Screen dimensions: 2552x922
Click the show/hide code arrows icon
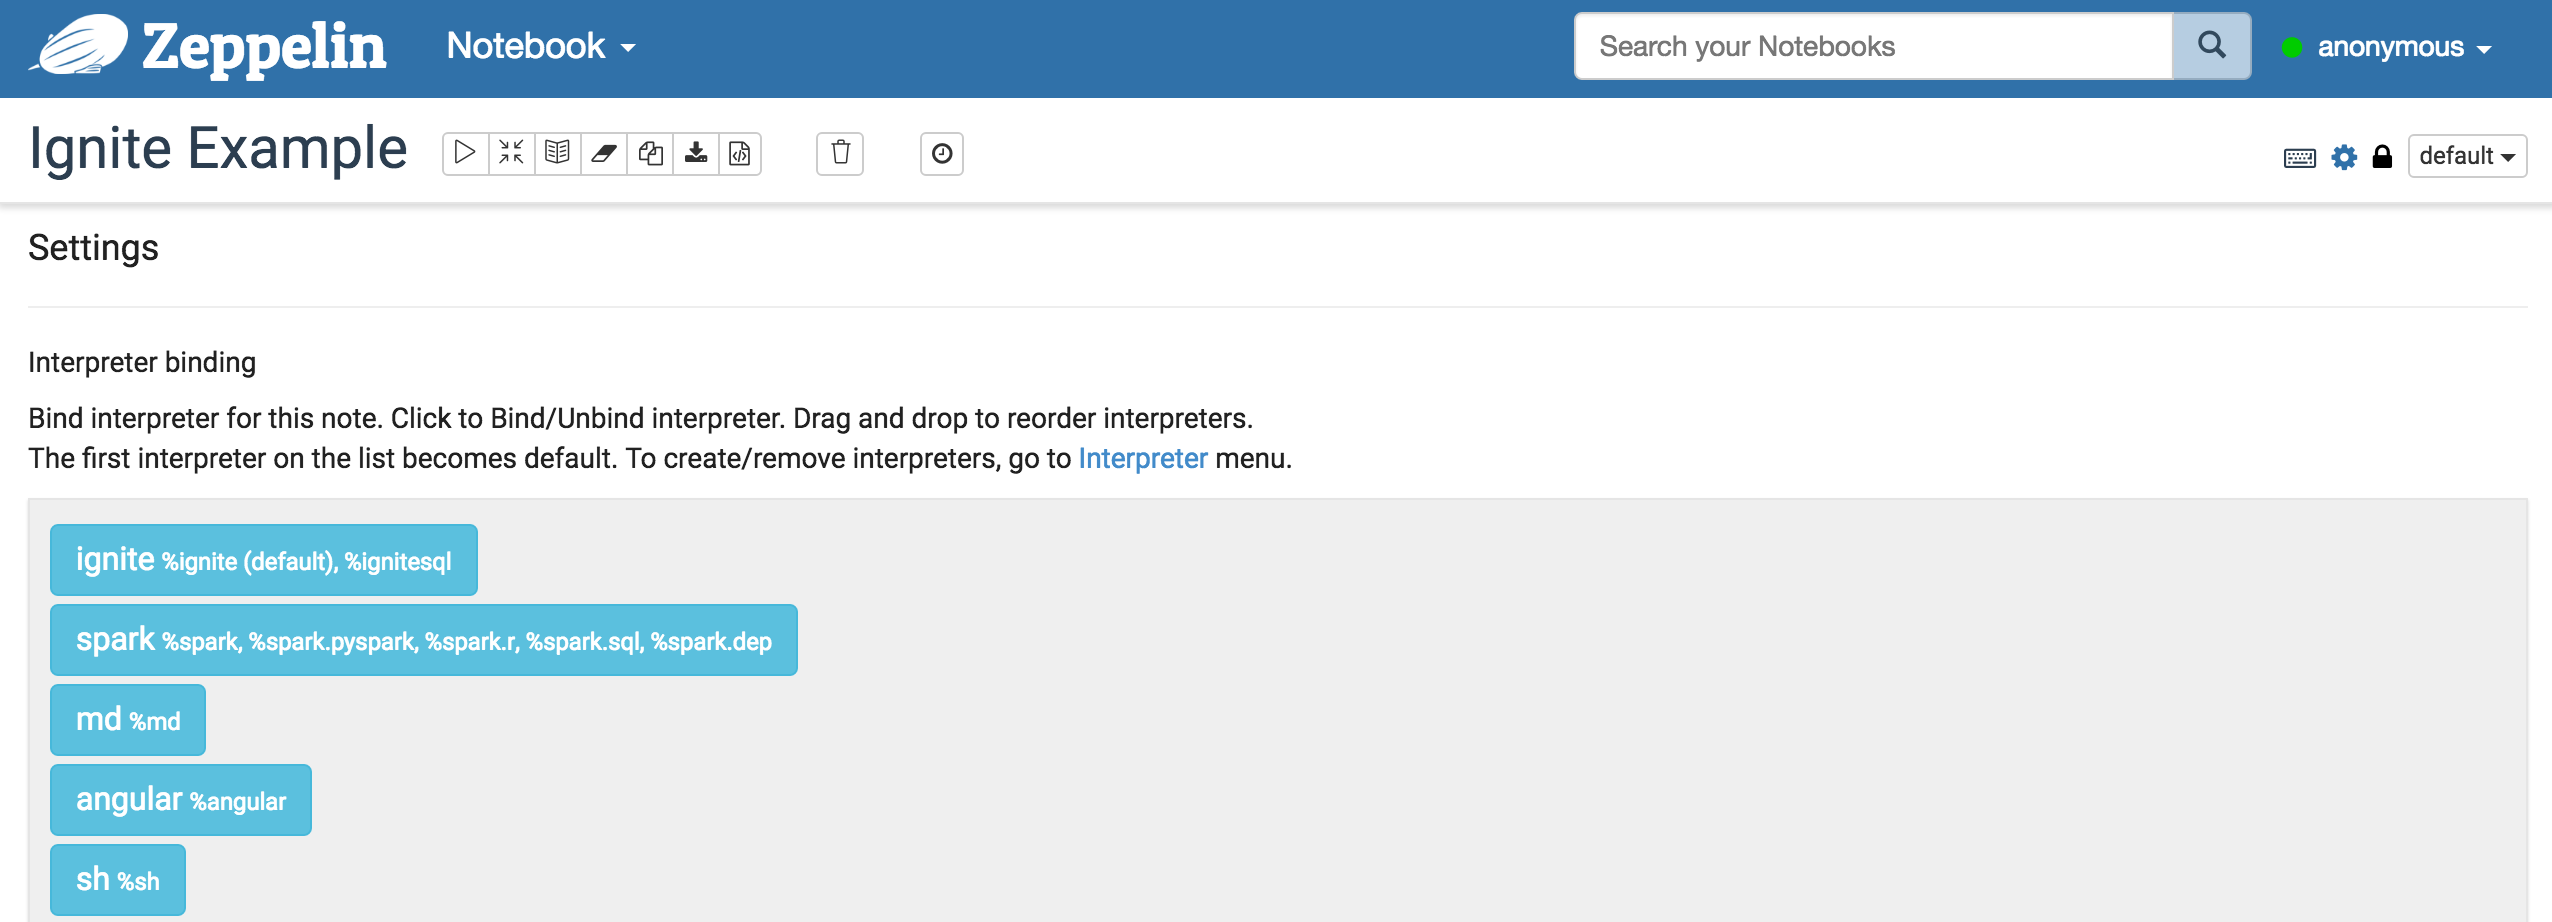click(511, 154)
